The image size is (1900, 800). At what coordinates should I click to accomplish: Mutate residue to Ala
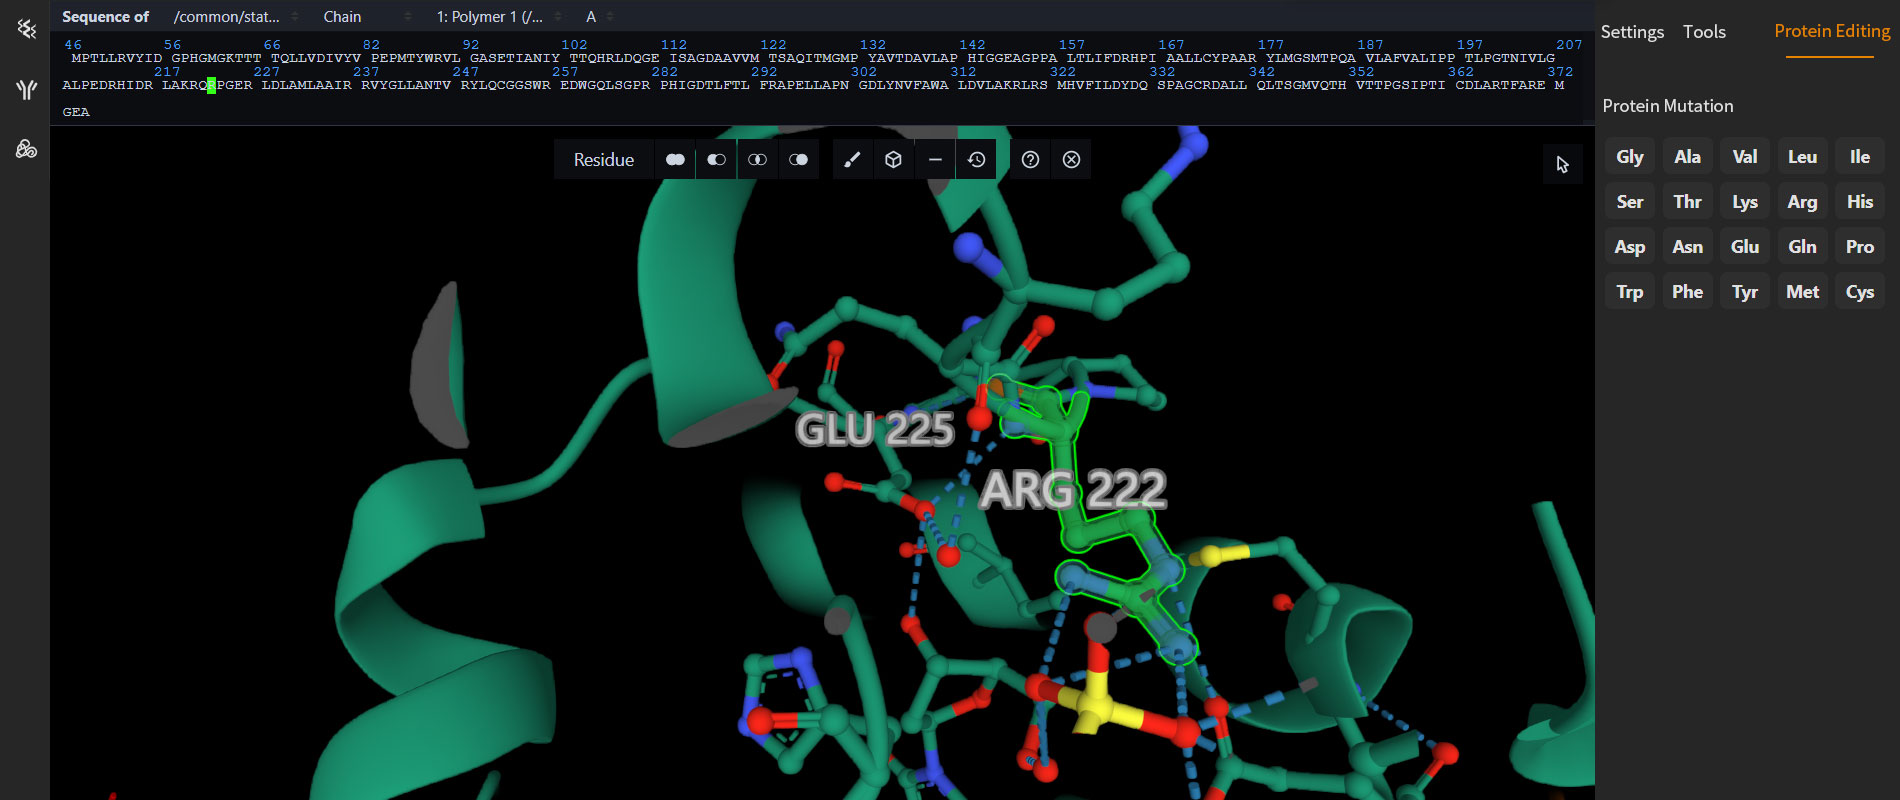[1687, 157]
